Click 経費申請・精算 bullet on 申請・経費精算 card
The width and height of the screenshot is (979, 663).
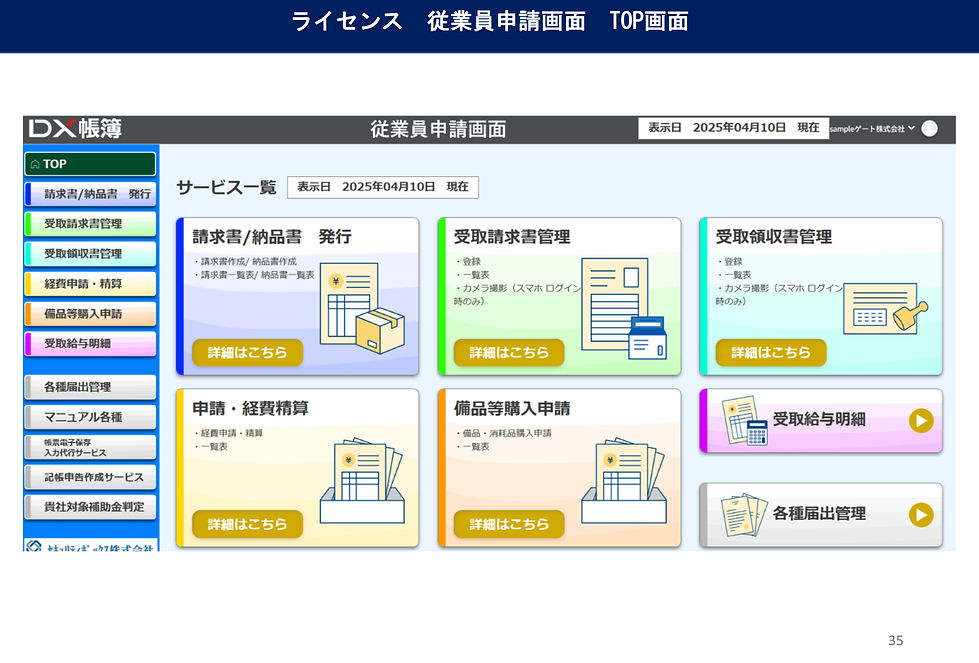point(229,433)
